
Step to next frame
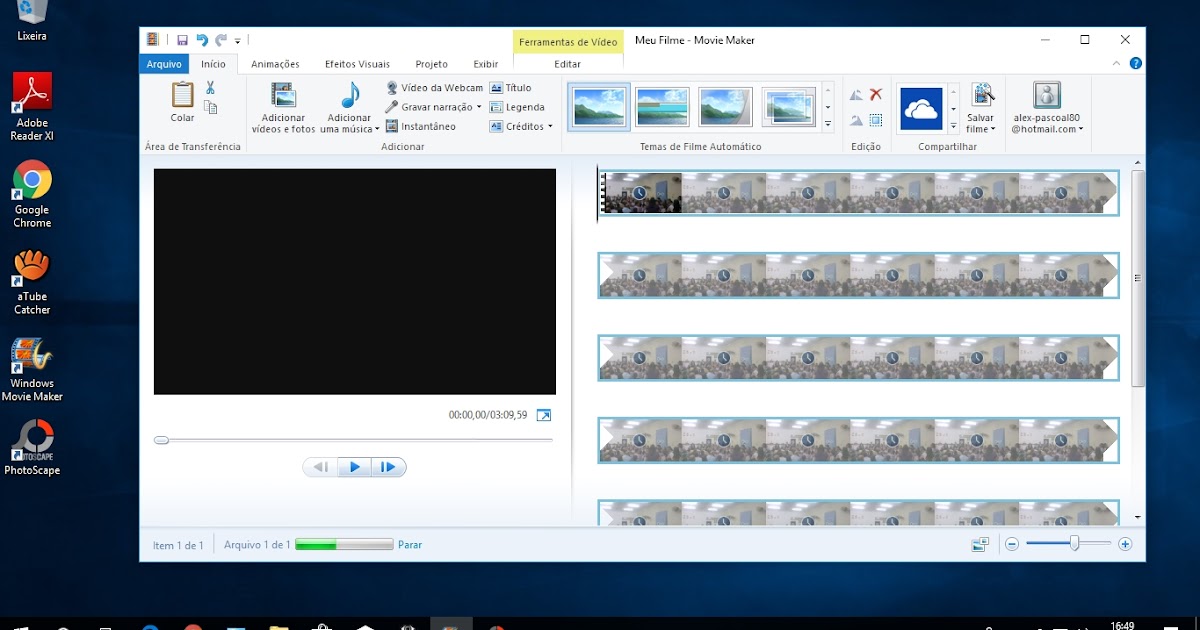[388, 467]
